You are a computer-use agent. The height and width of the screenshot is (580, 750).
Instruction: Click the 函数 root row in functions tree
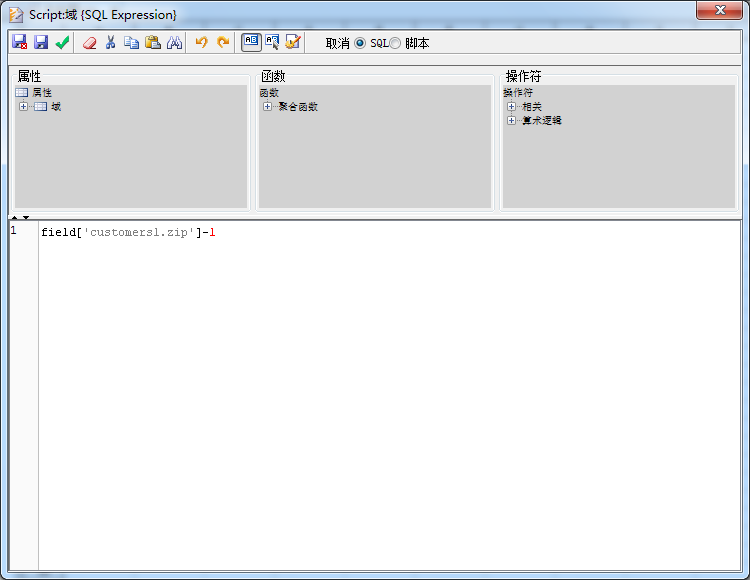[269, 92]
